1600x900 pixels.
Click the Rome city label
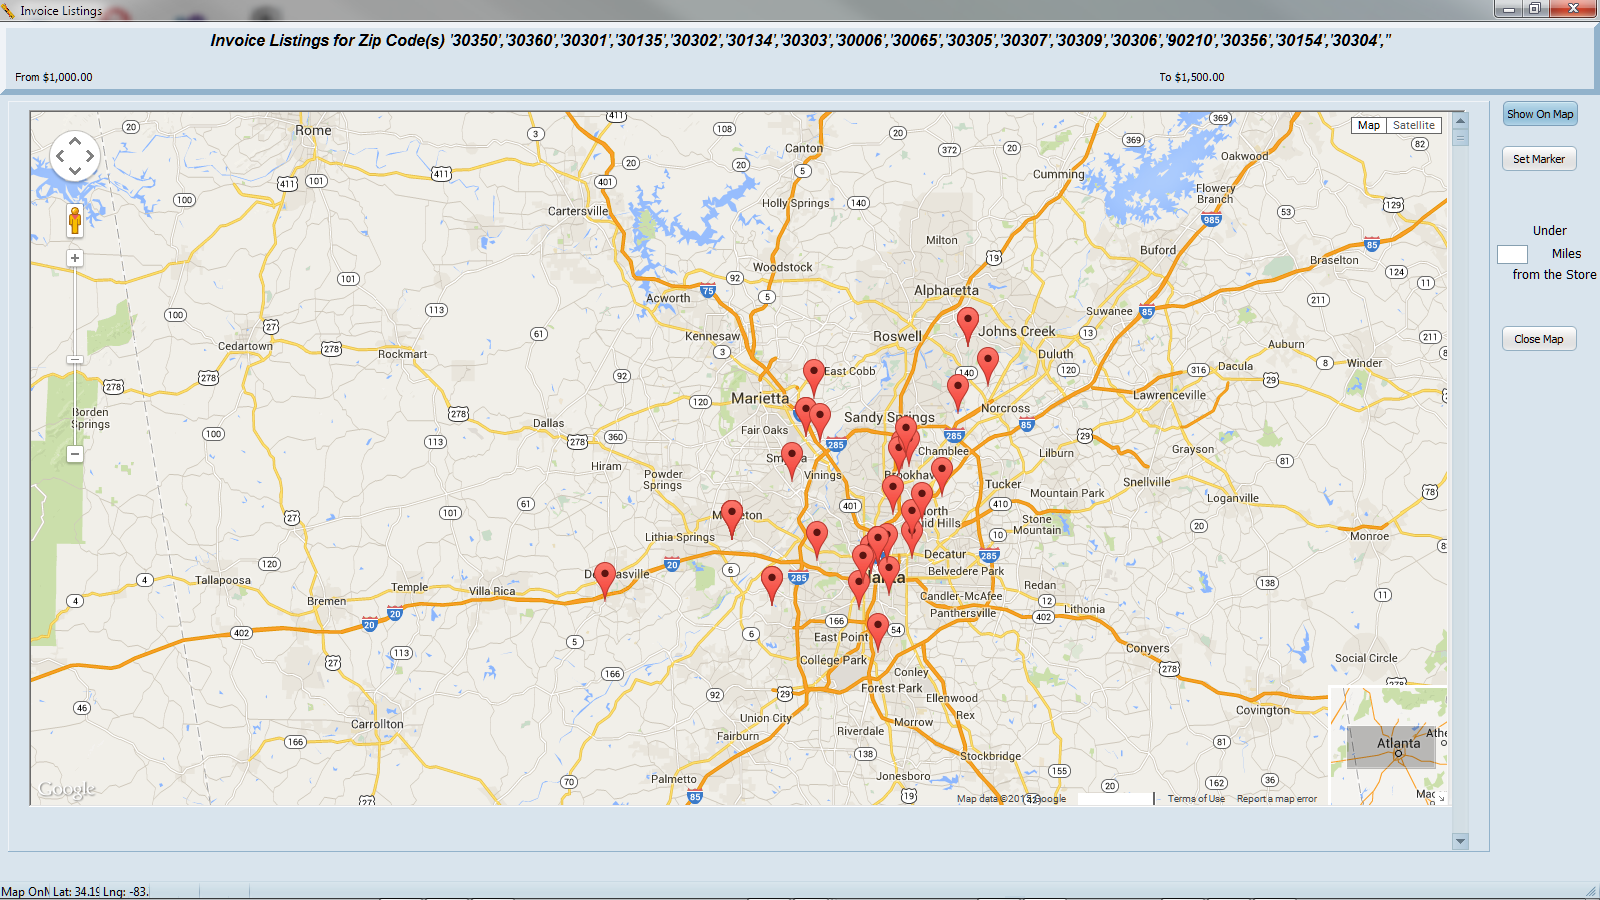pyautogui.click(x=313, y=130)
